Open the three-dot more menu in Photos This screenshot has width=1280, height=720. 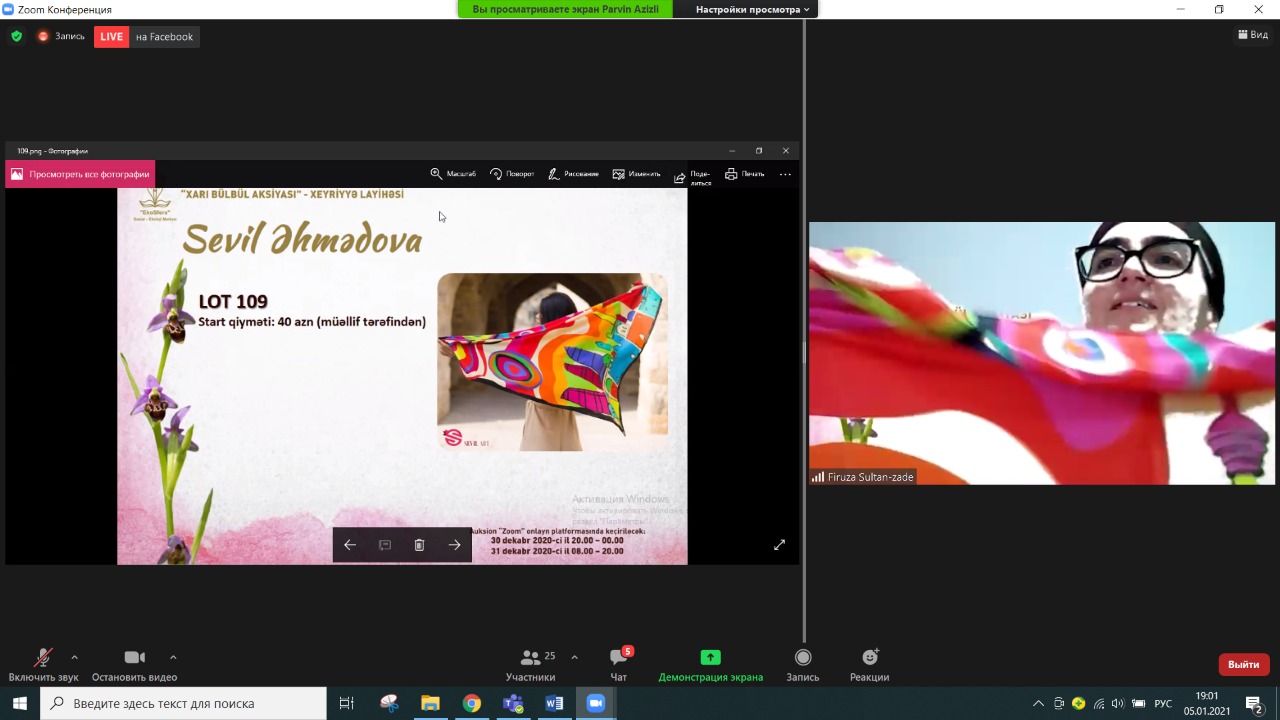(785, 174)
